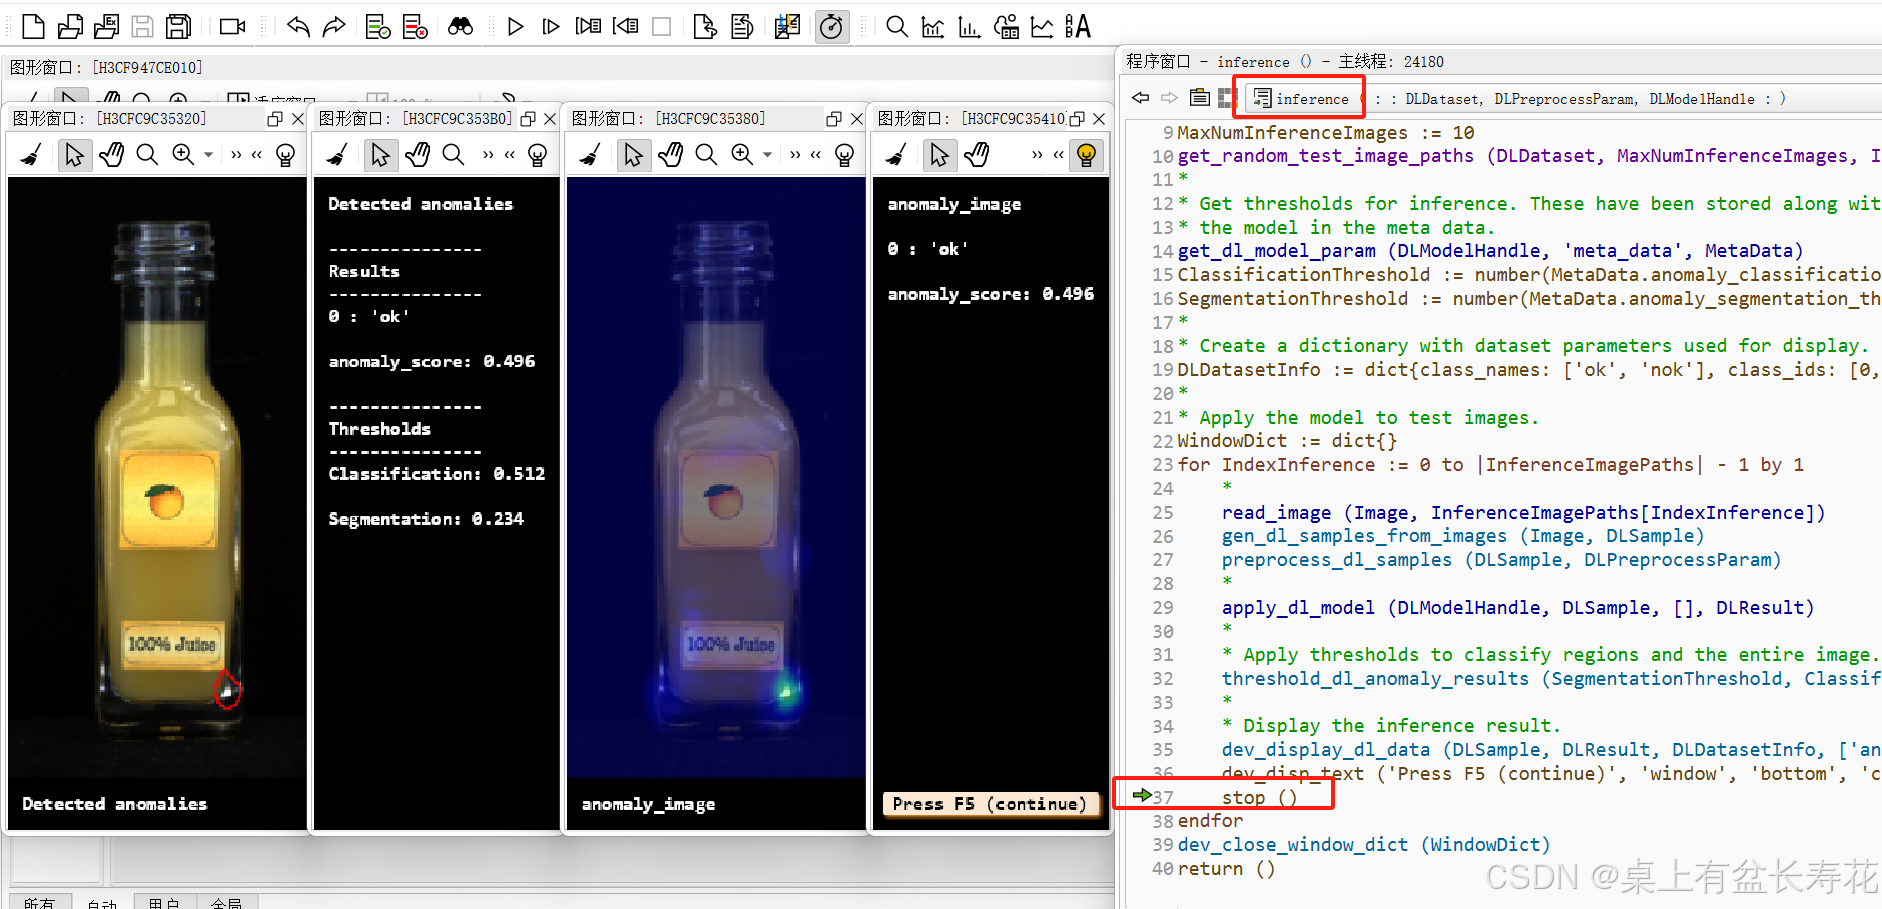Select pointer tool in window H3CFC9C353B0
Viewport: 1882px width, 909px height.
click(380, 155)
